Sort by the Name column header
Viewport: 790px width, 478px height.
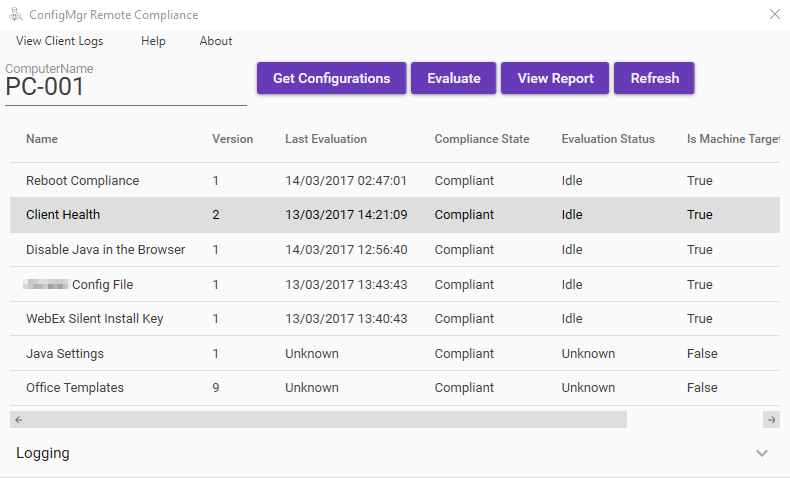tap(42, 139)
